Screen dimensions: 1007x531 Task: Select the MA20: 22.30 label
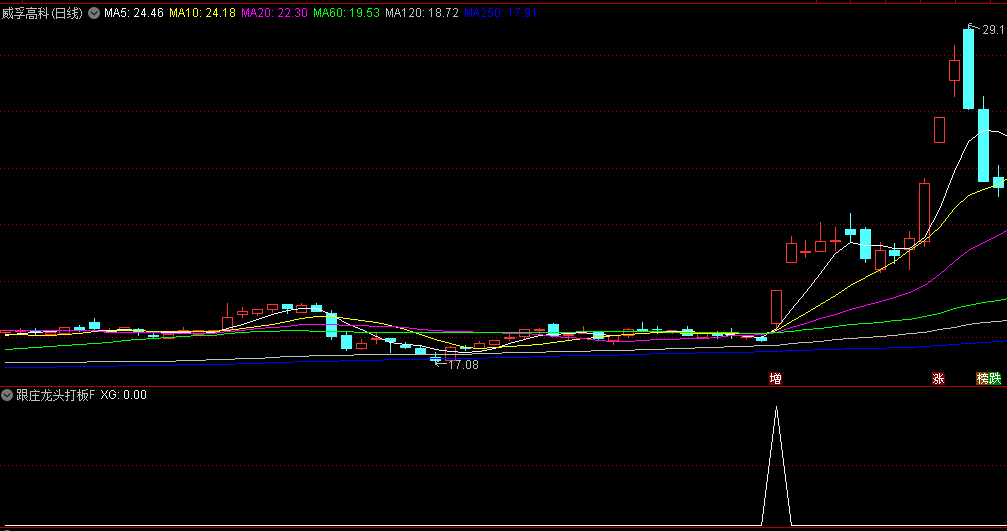coord(274,13)
